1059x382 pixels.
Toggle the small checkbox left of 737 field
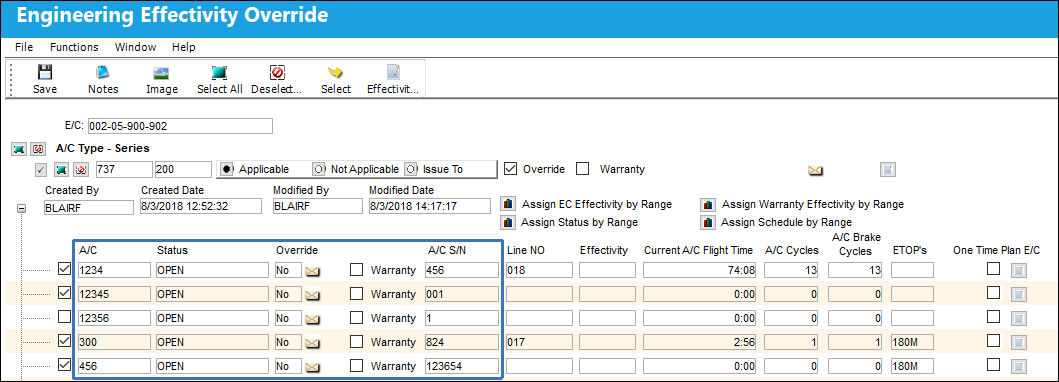point(41,169)
